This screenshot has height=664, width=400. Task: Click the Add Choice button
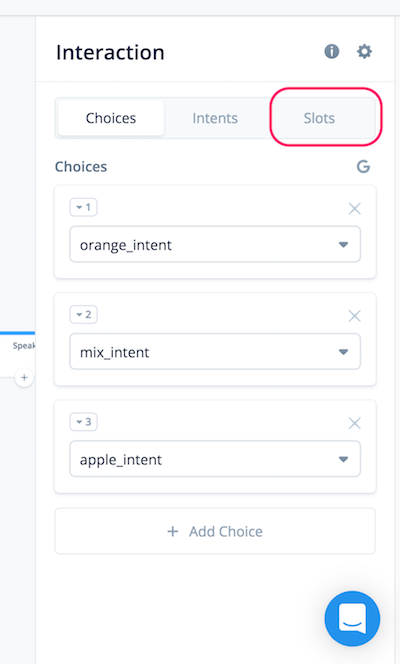[x=215, y=531]
